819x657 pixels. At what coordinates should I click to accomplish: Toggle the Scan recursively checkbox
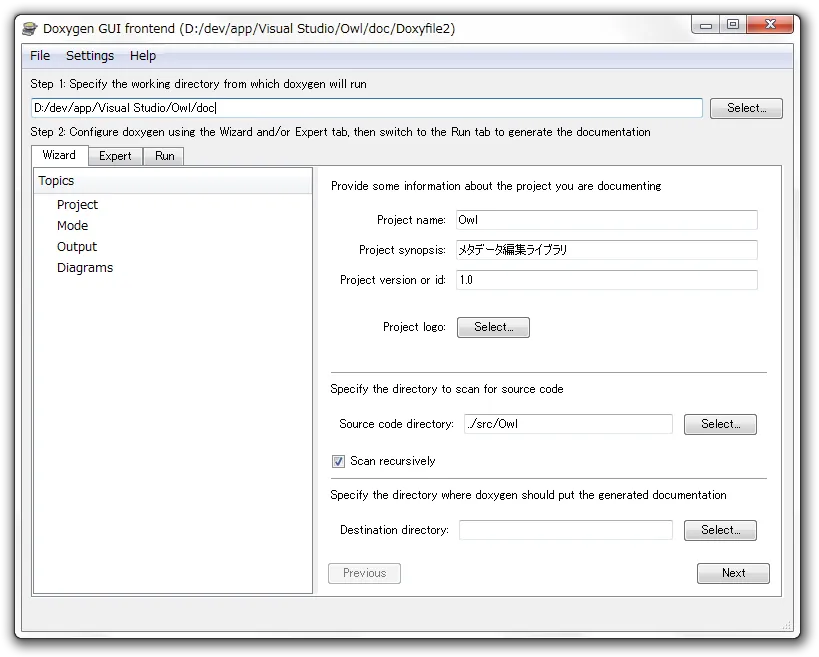point(338,461)
